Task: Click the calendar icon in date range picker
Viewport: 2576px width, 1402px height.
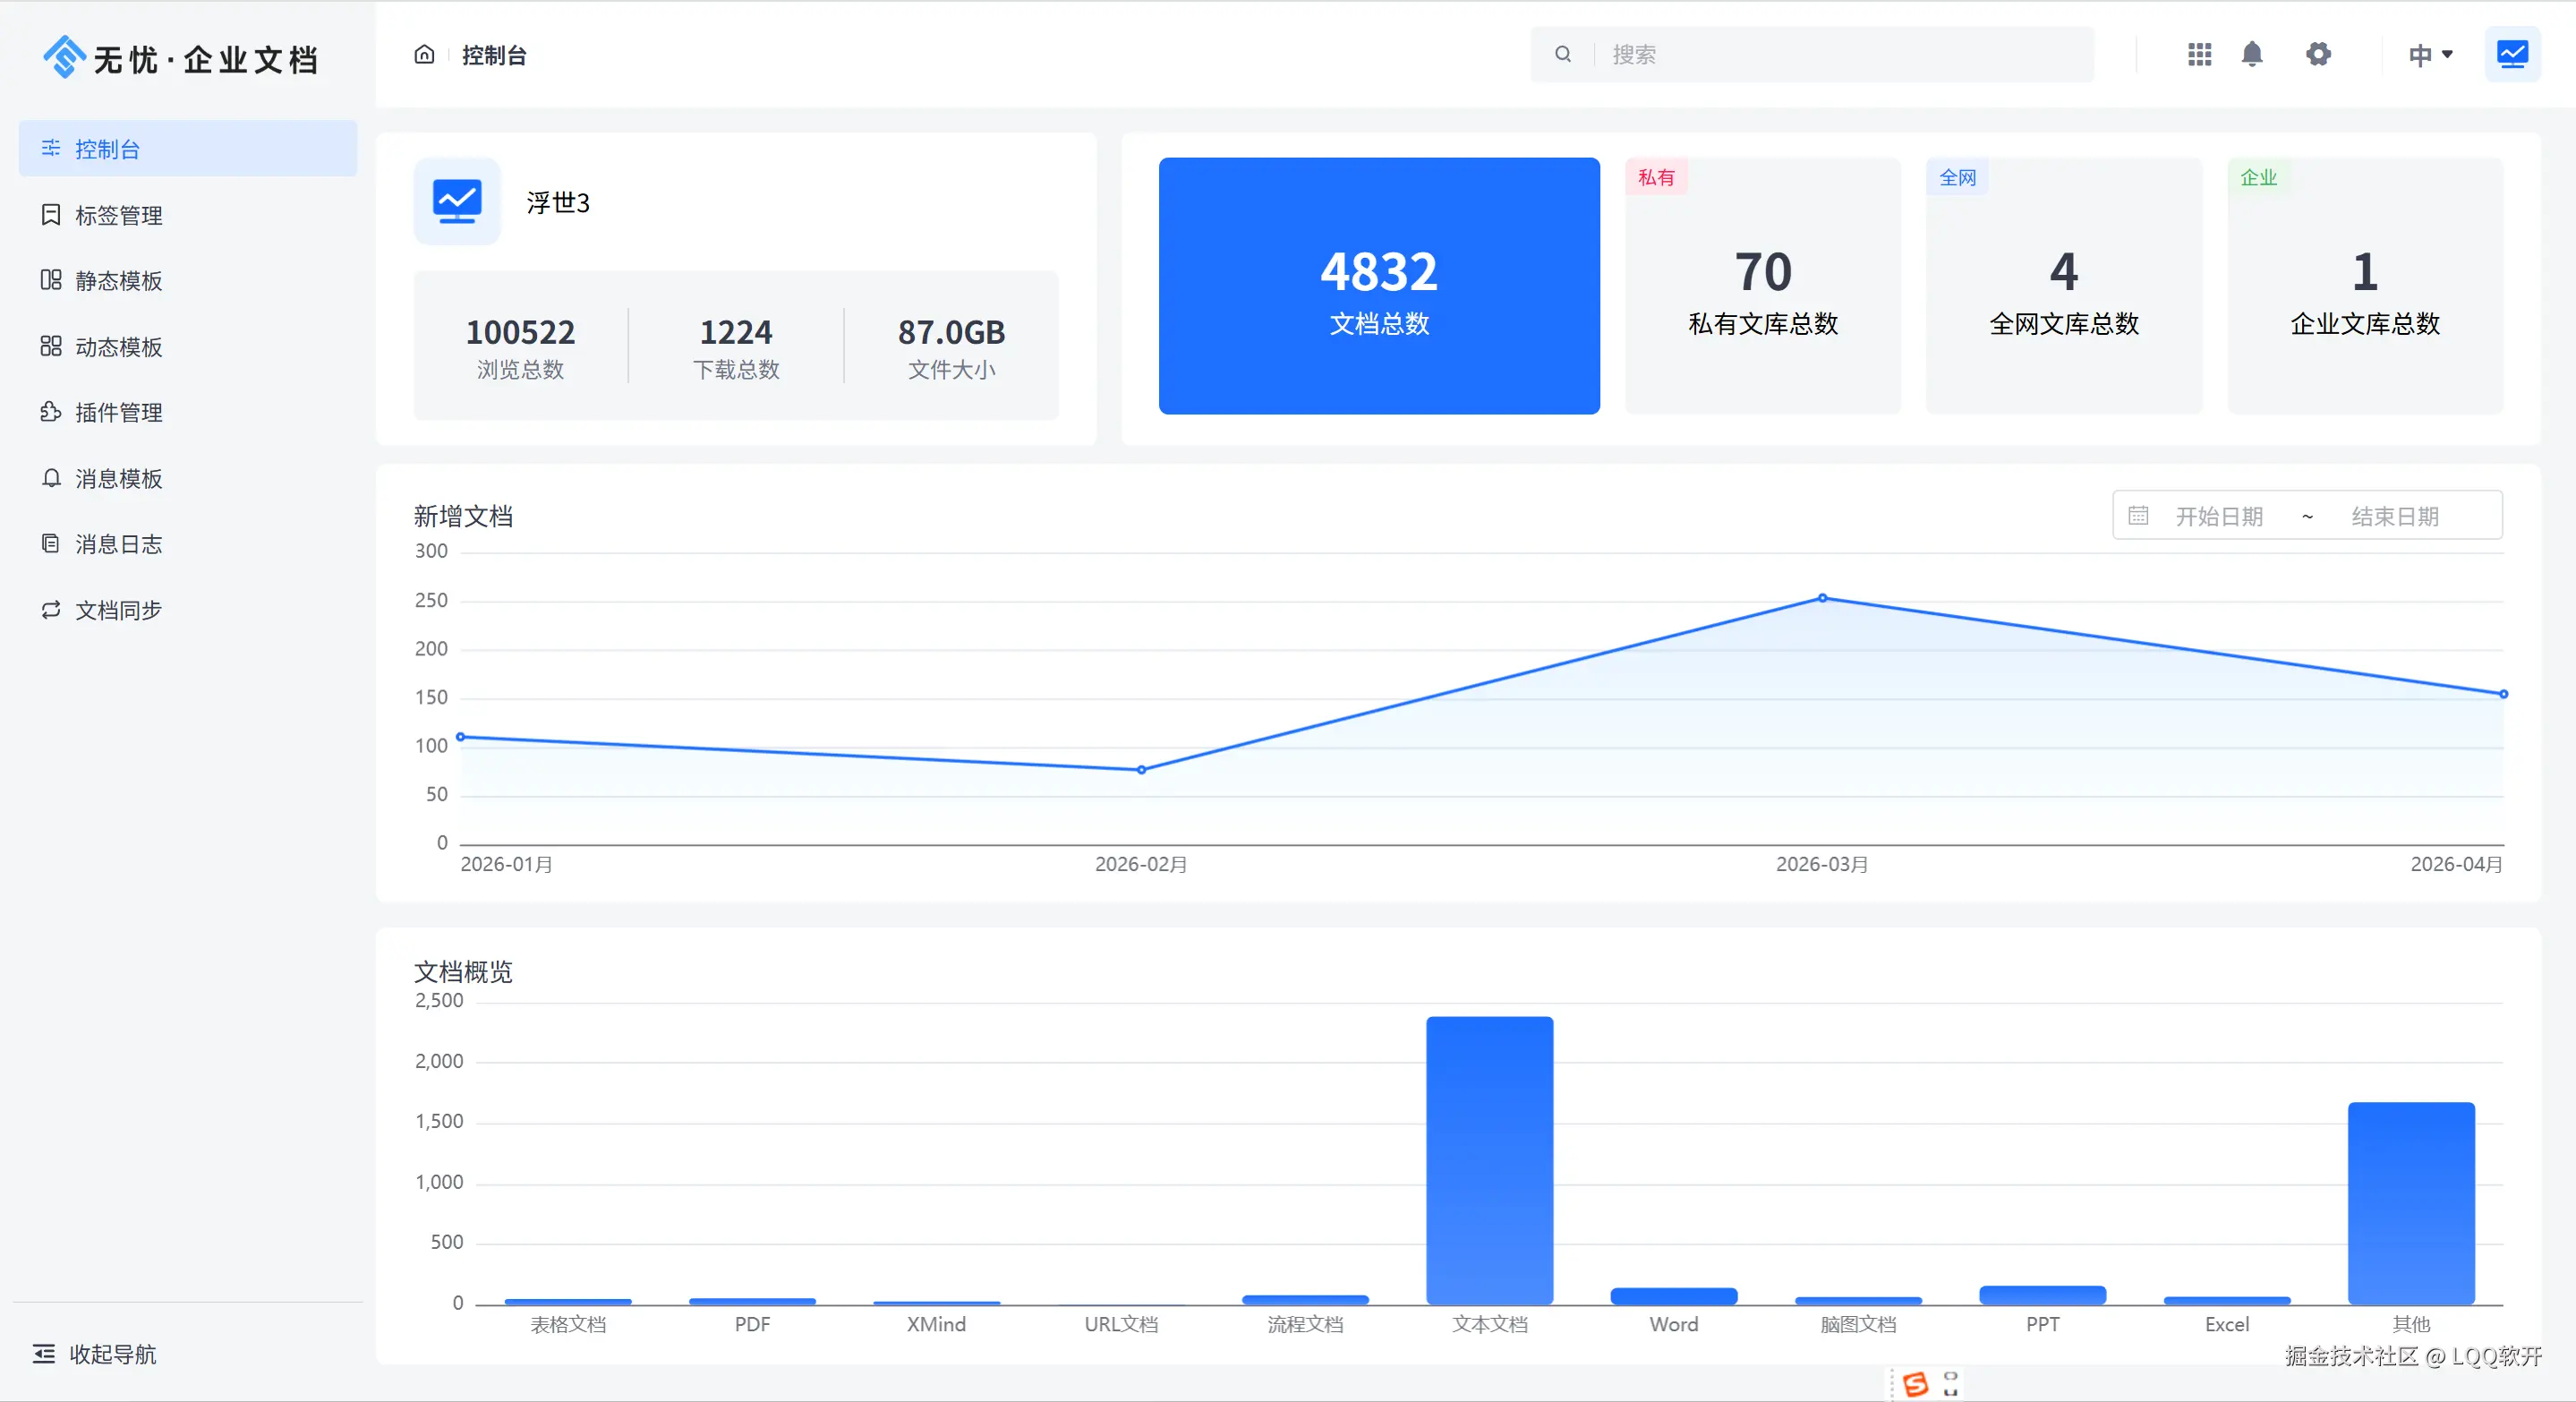Action: point(2138,516)
